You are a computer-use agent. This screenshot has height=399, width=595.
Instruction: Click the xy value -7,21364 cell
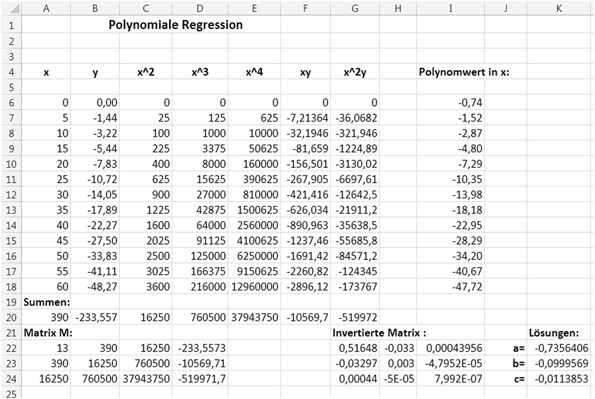305,118
